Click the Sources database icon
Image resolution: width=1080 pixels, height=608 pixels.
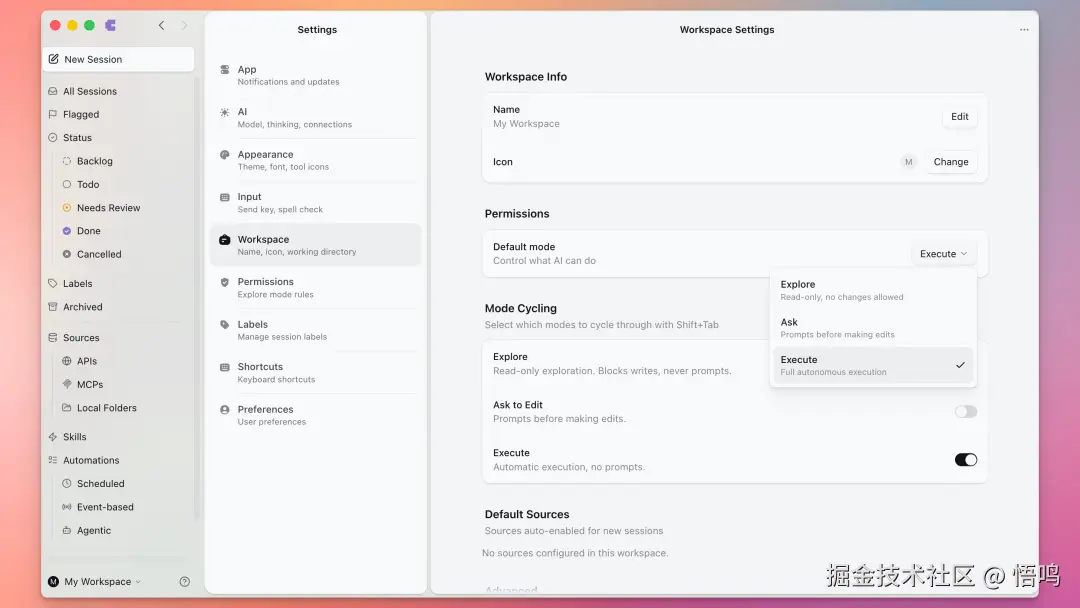pyautogui.click(x=53, y=337)
